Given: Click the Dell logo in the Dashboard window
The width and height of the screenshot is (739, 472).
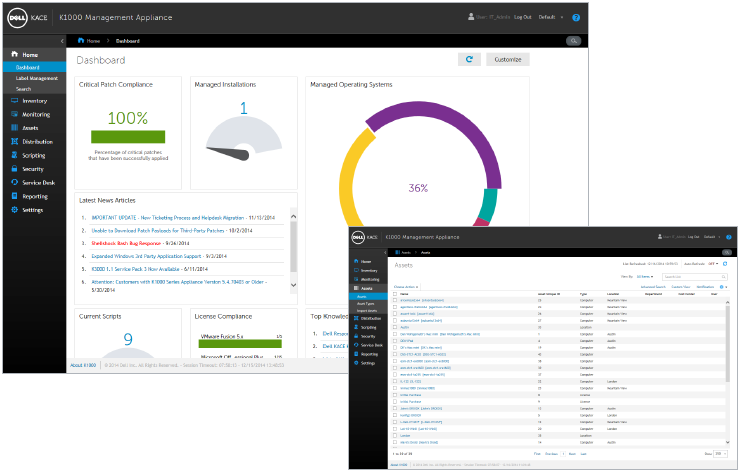Looking at the screenshot, I should click(x=17, y=18).
